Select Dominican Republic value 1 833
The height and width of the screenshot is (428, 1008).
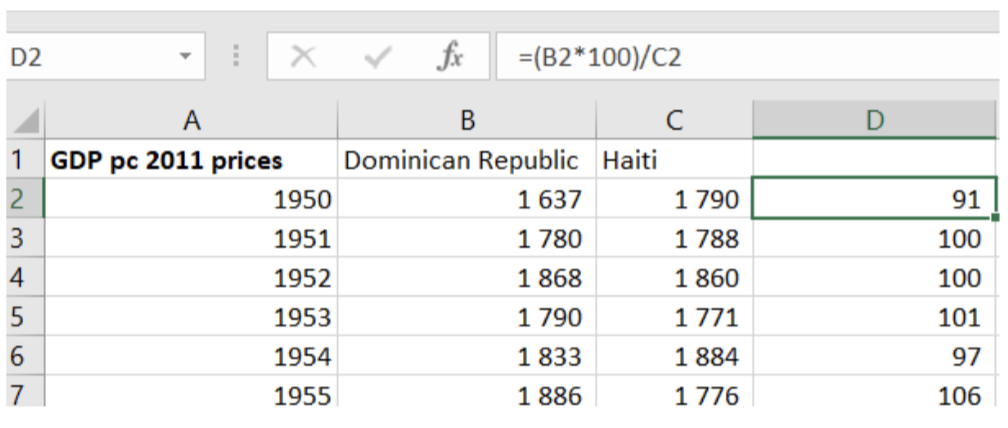coord(467,356)
